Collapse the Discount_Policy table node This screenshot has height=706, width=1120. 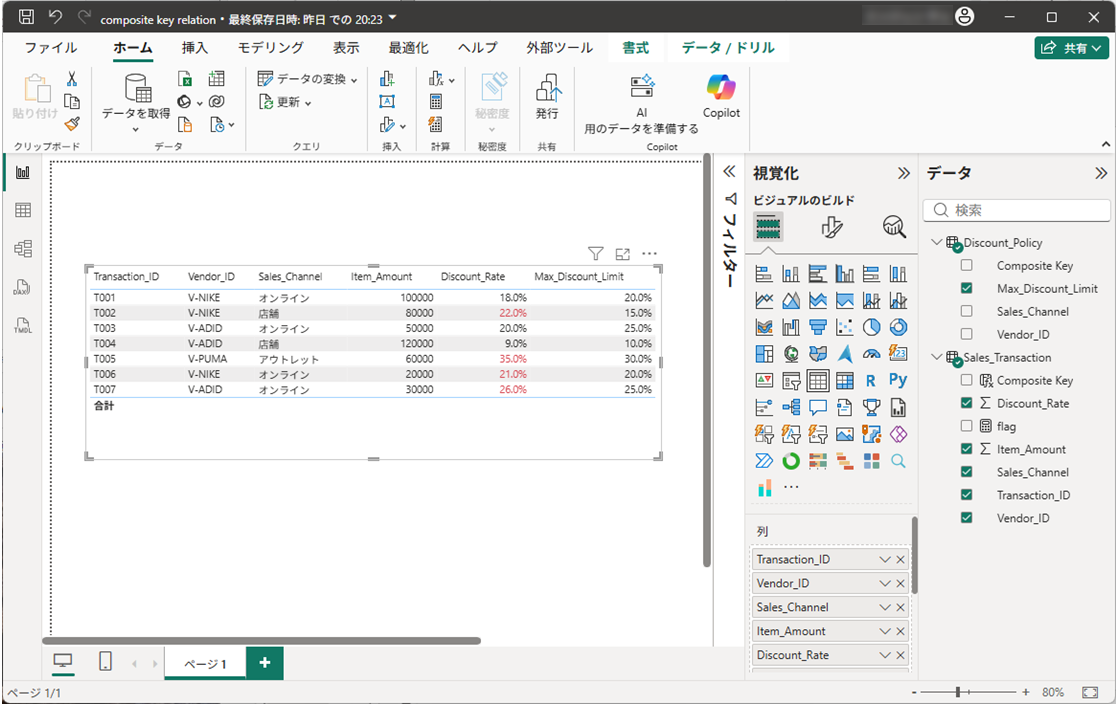936,243
